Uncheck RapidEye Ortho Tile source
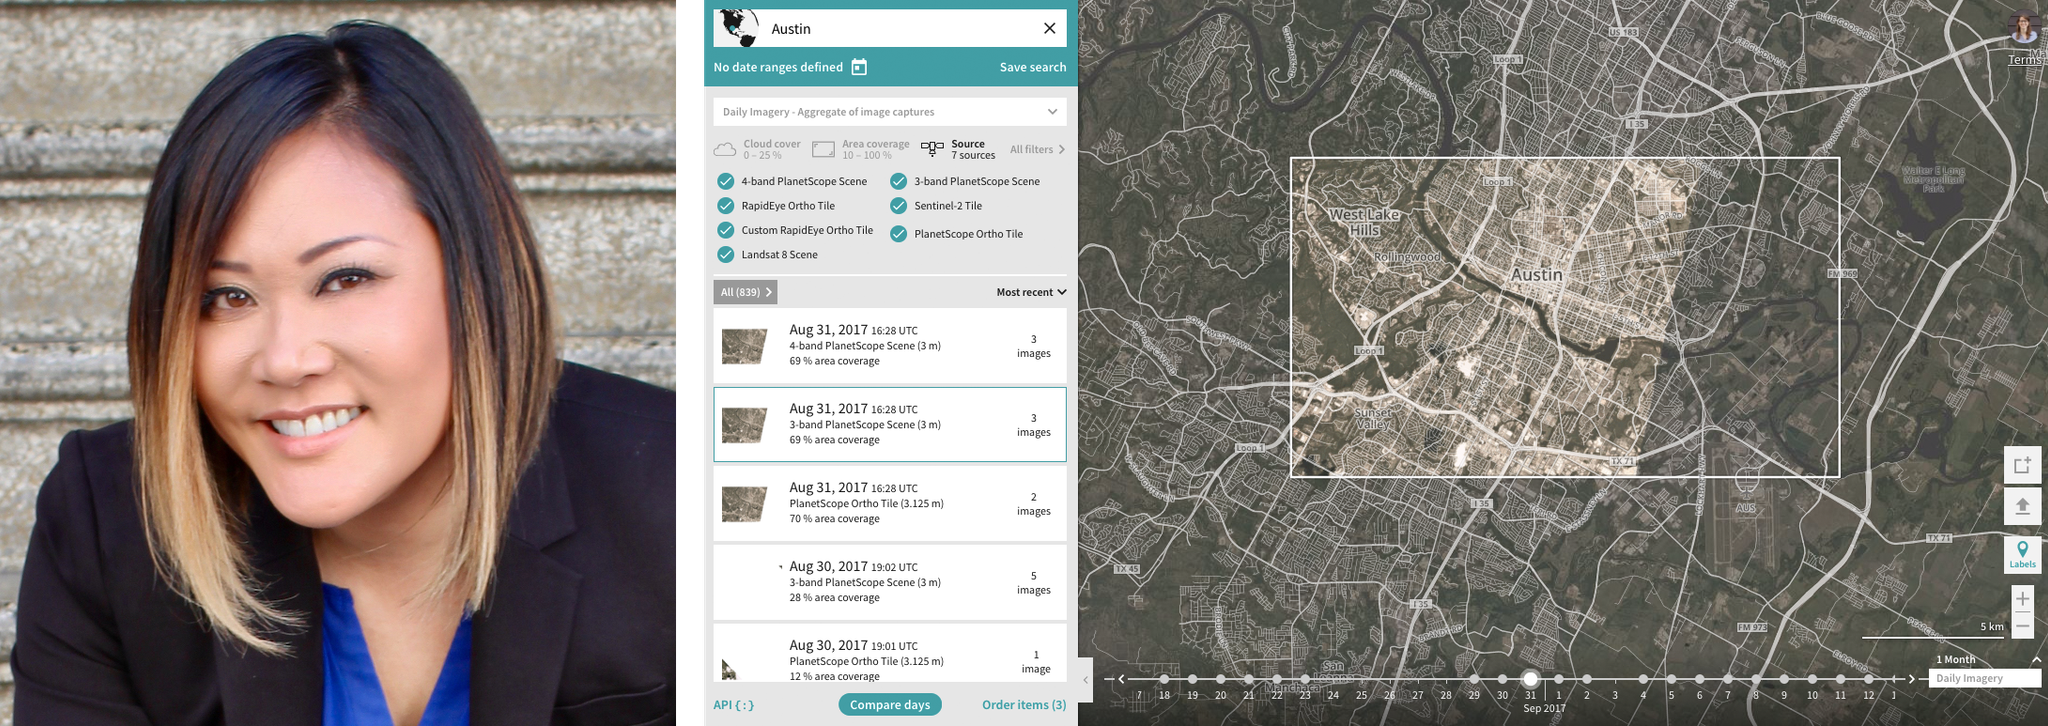The height and width of the screenshot is (726, 2048). pos(726,206)
